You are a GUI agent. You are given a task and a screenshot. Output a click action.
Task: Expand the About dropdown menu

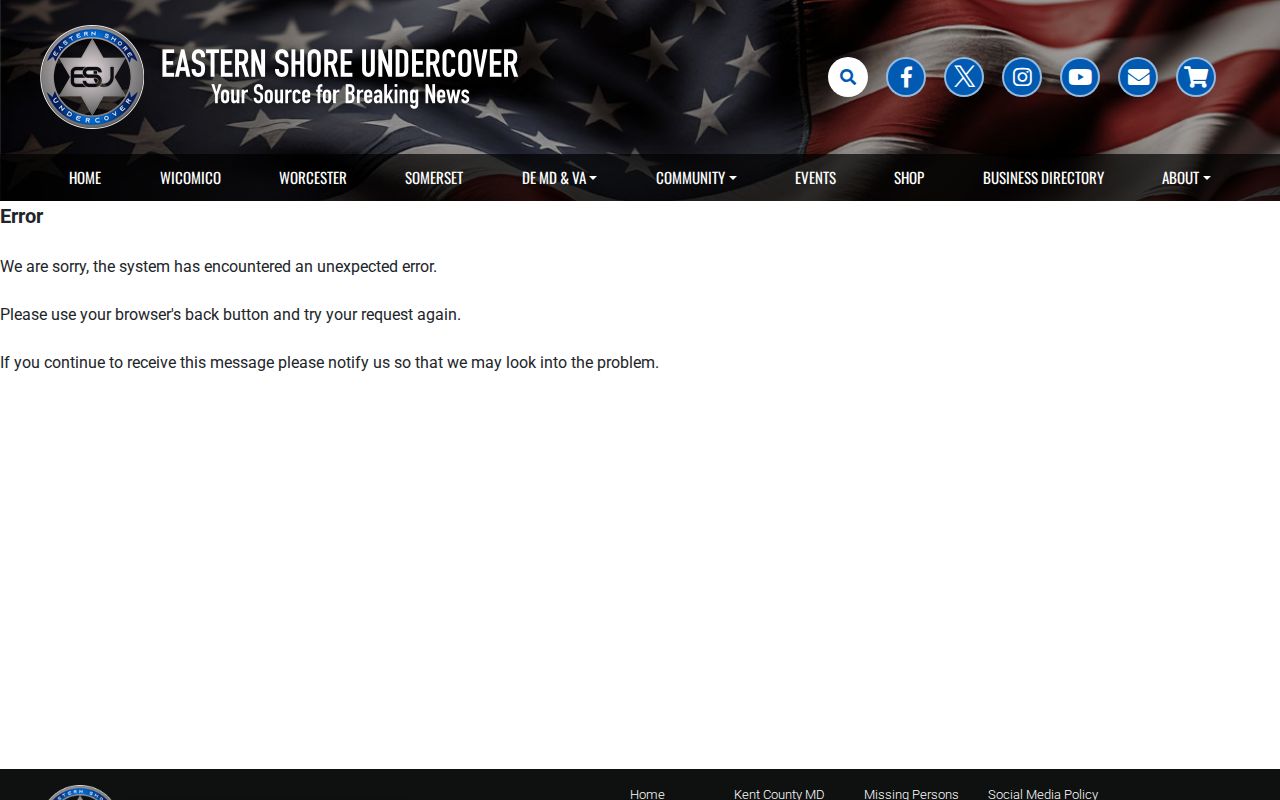click(1186, 178)
